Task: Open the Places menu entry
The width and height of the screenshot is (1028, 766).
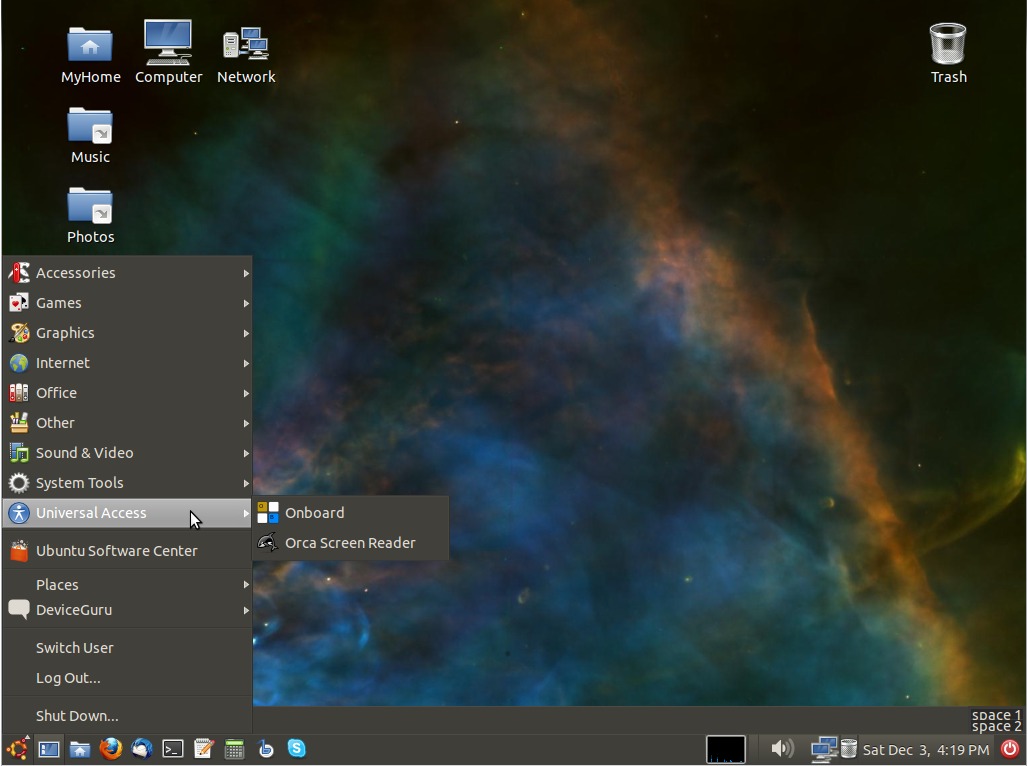Action: (127, 584)
